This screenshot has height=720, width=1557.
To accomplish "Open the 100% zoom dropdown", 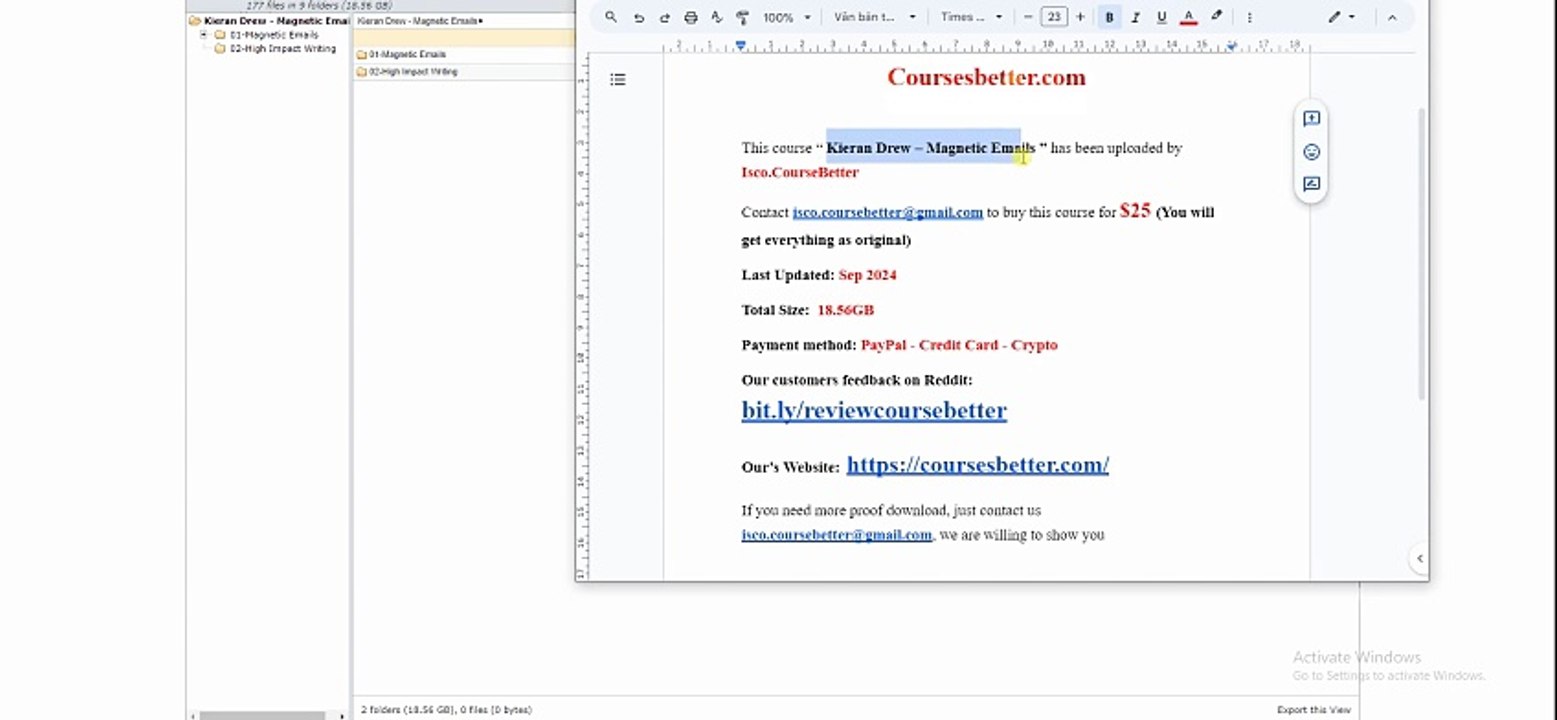I will [786, 17].
